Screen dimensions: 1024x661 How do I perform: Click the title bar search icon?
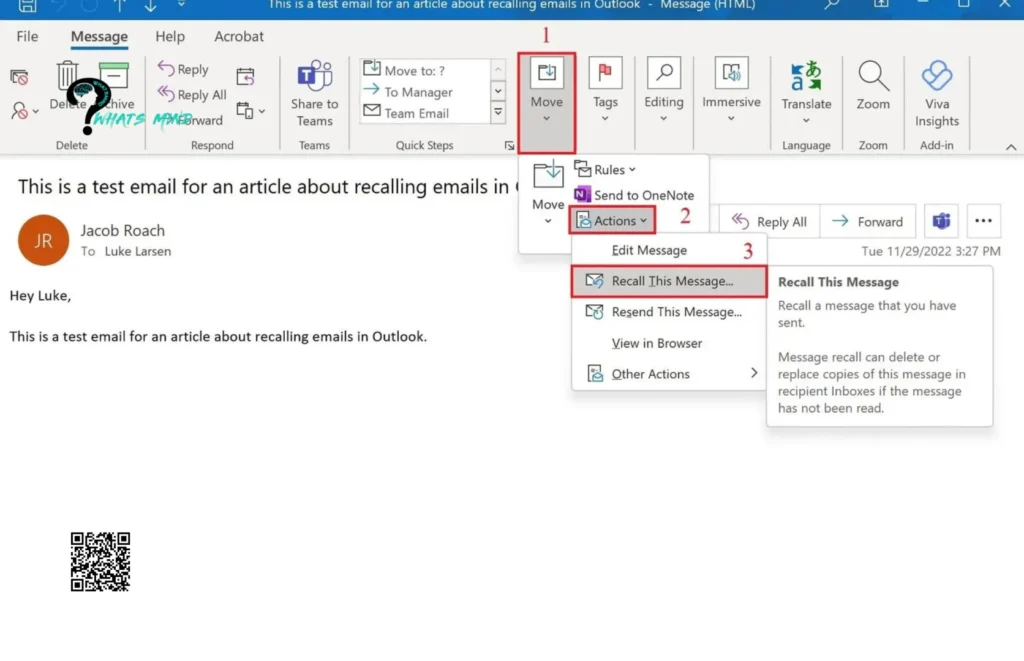(x=831, y=5)
